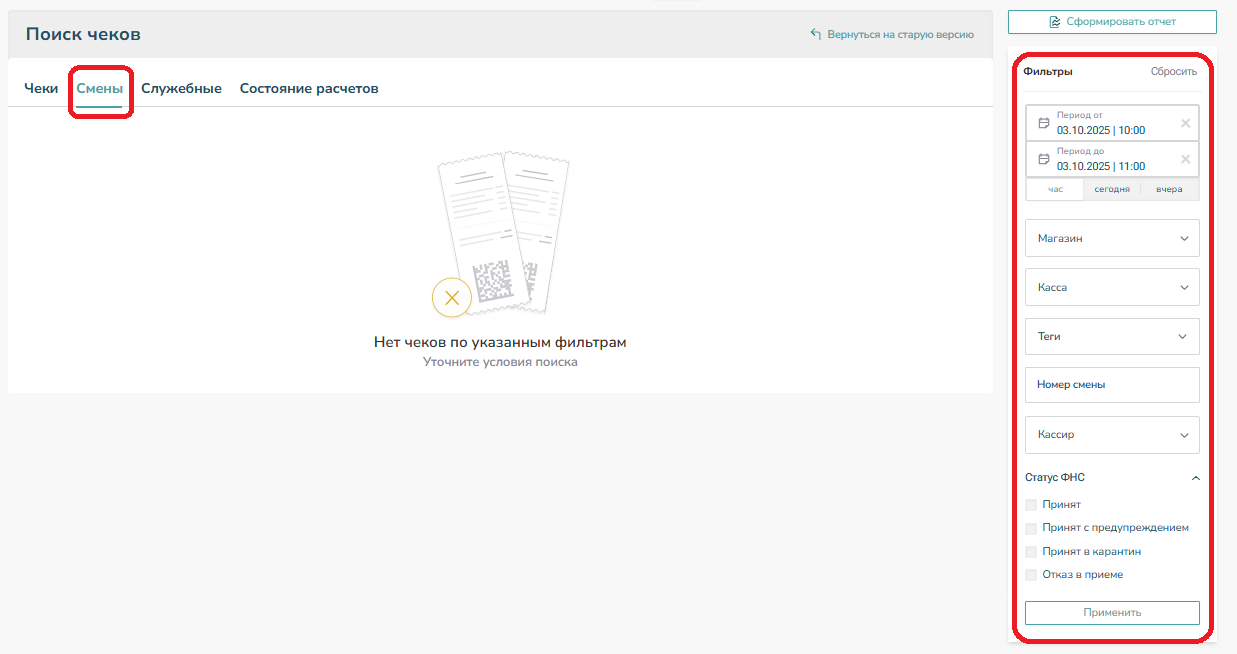1237x654 pixels.
Task: Check the Принят status checkbox
Action: click(x=1031, y=505)
